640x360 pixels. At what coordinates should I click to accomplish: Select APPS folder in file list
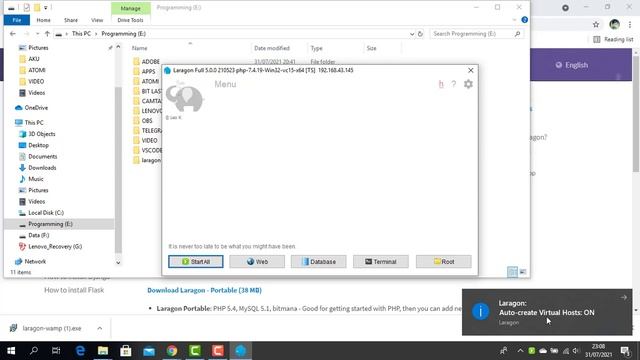148,71
